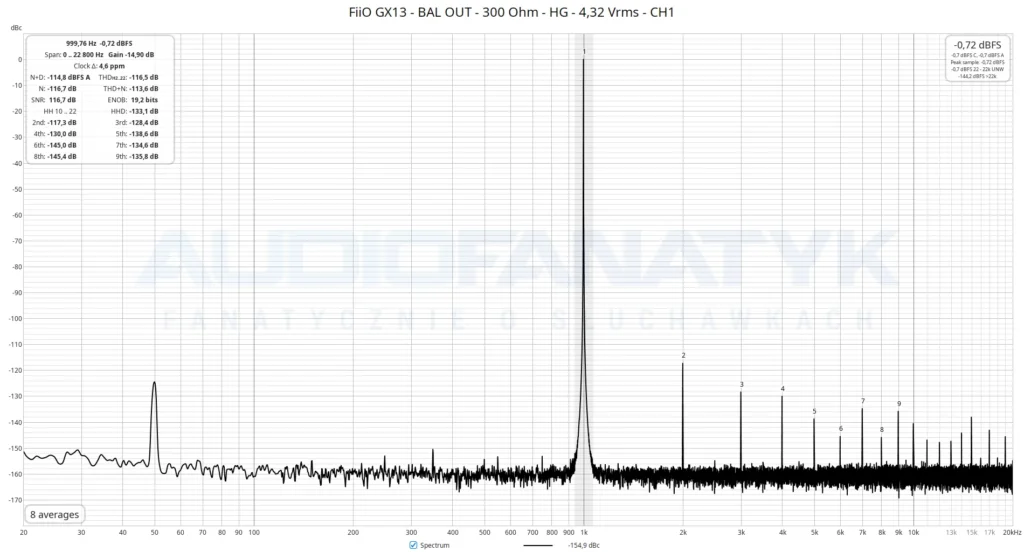This screenshot has height=552, width=1024.
Task: Click the Spectrum legend label
Action: click(x=434, y=545)
